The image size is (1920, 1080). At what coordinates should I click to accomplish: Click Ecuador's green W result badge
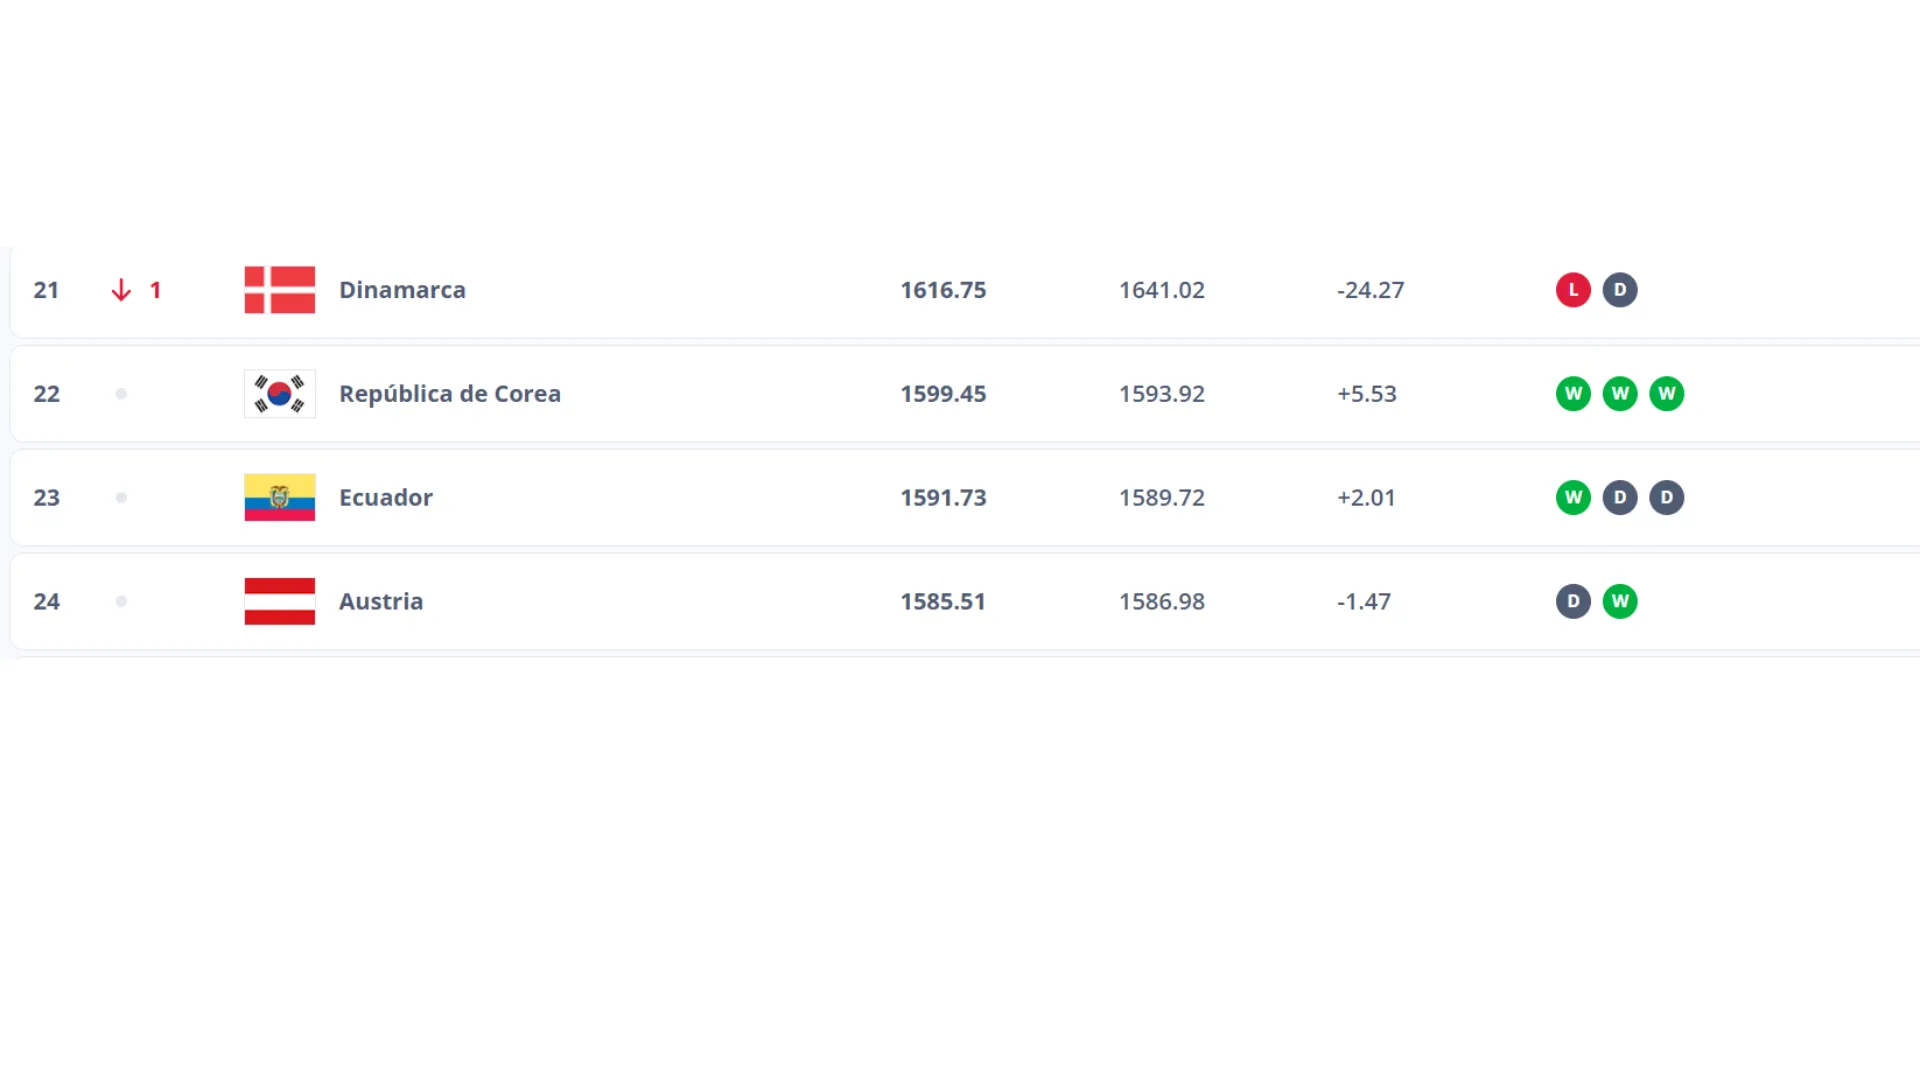(1573, 498)
